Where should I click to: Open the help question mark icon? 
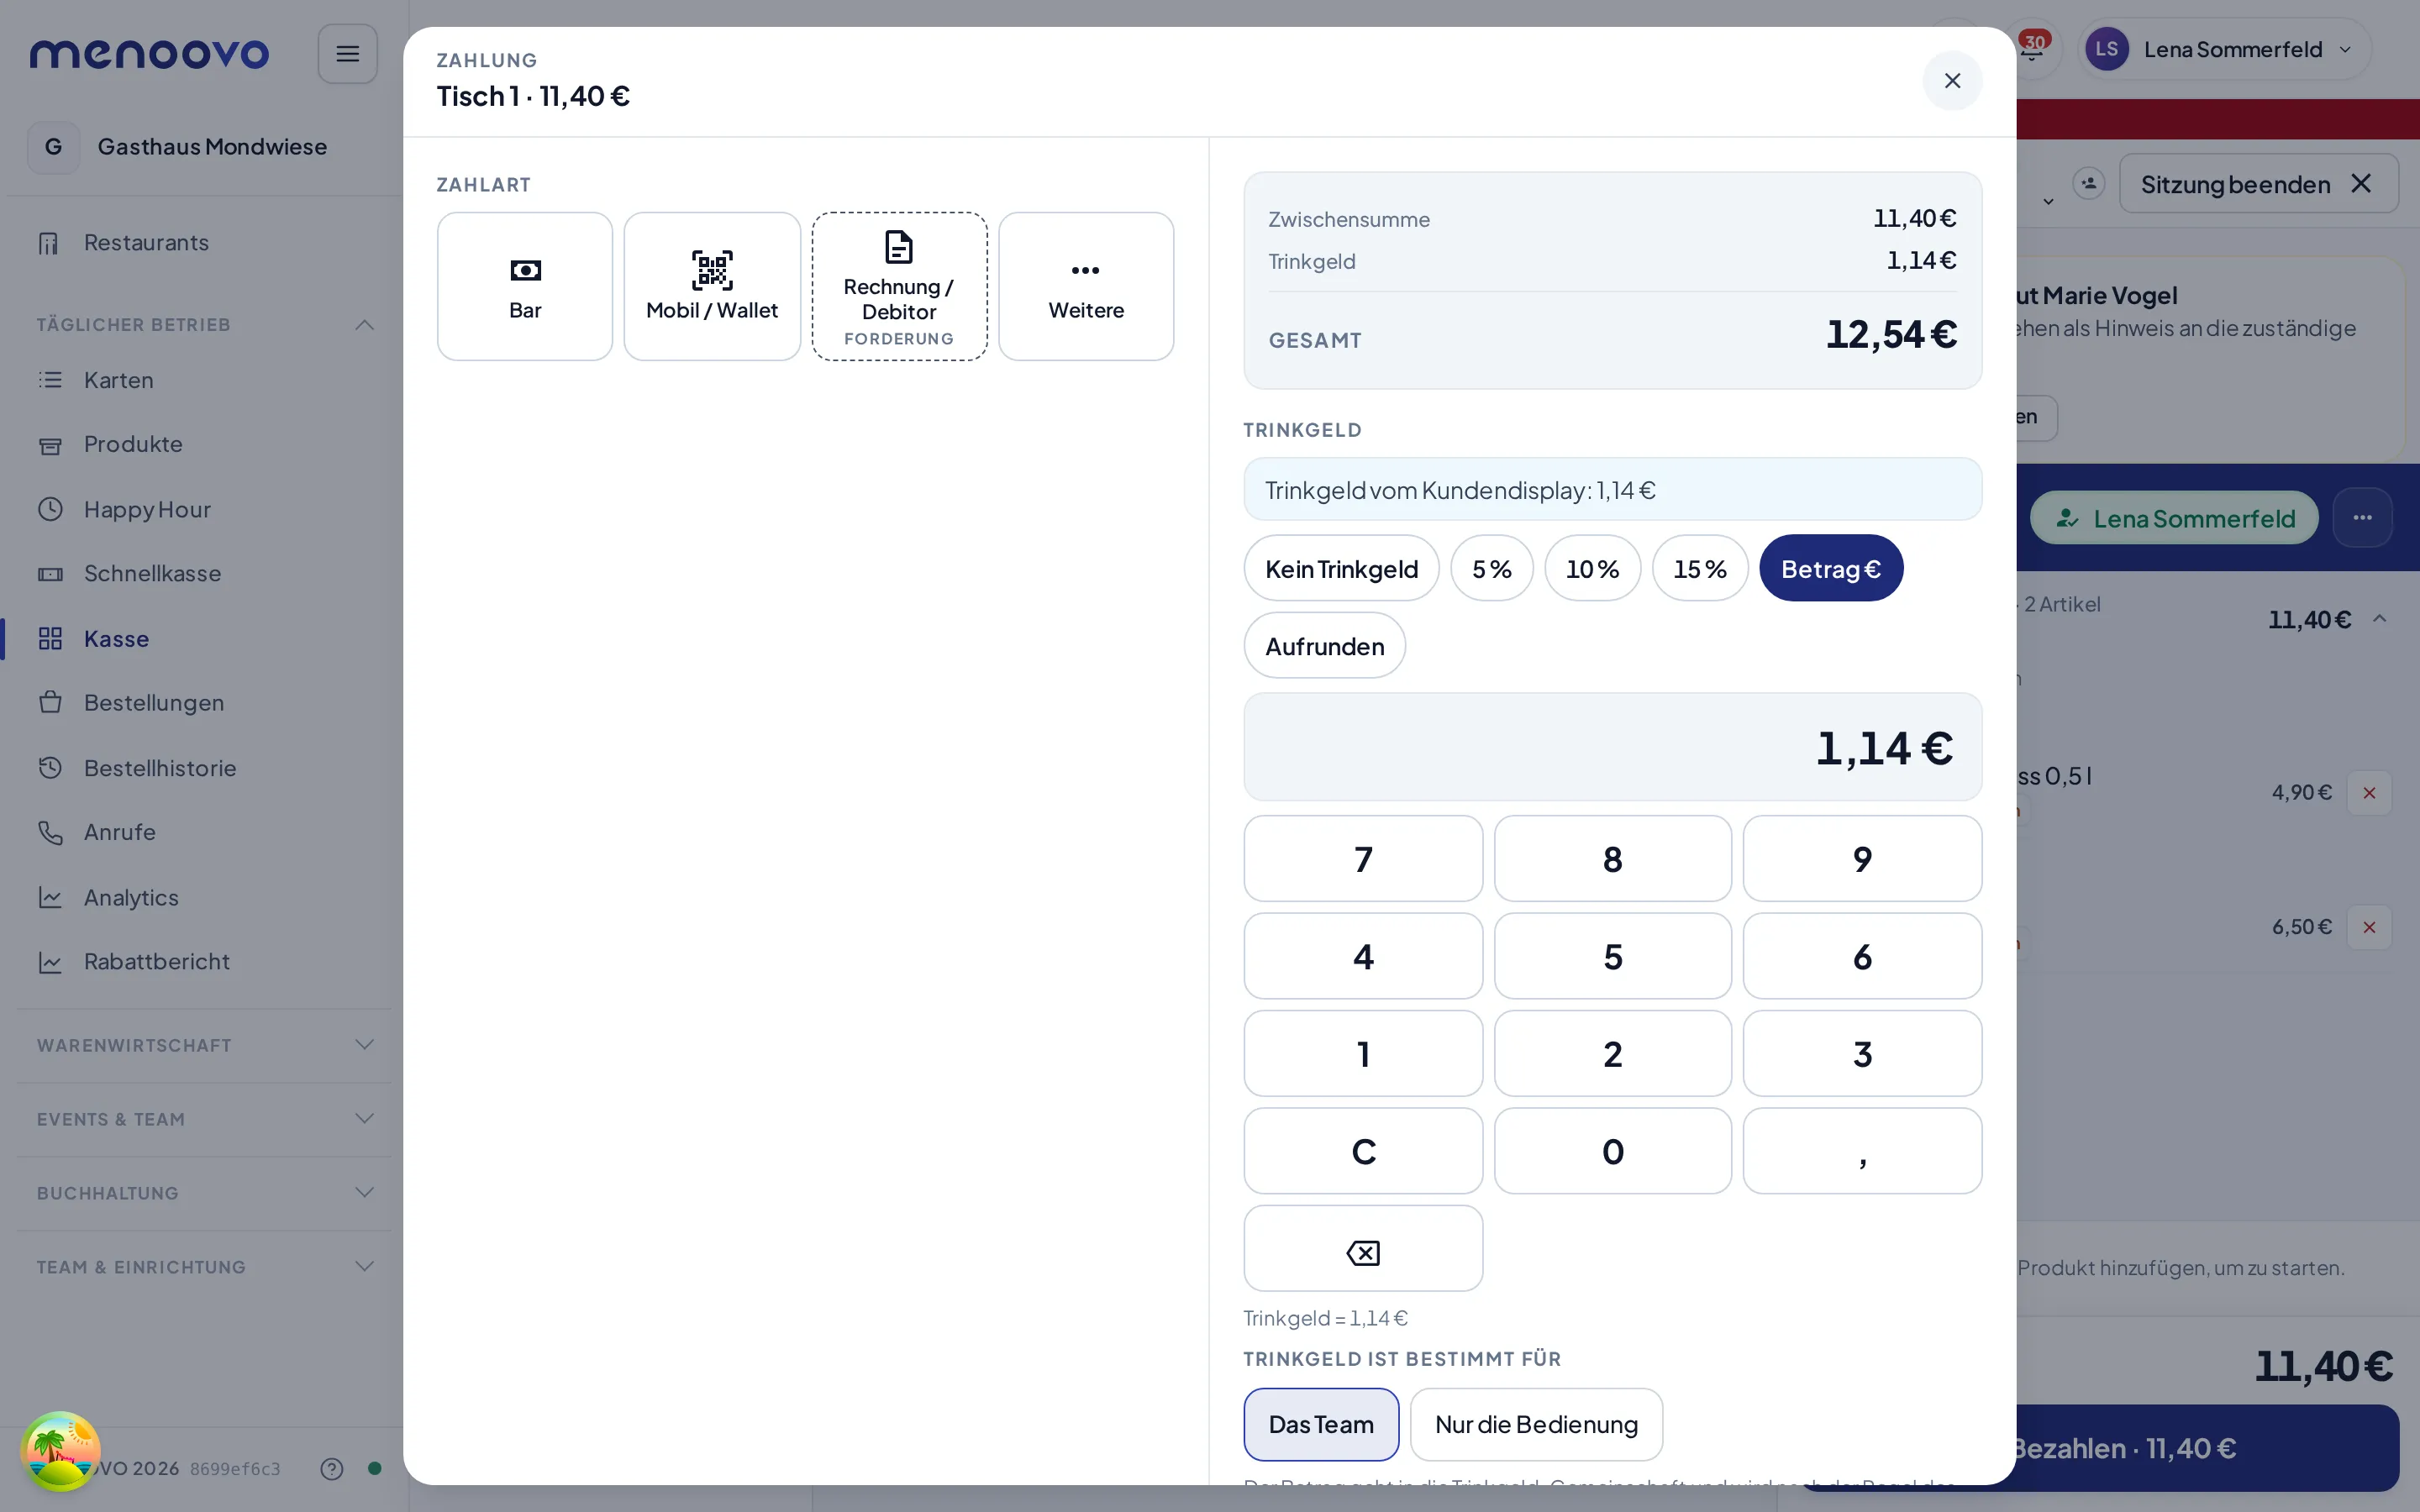tap(332, 1468)
